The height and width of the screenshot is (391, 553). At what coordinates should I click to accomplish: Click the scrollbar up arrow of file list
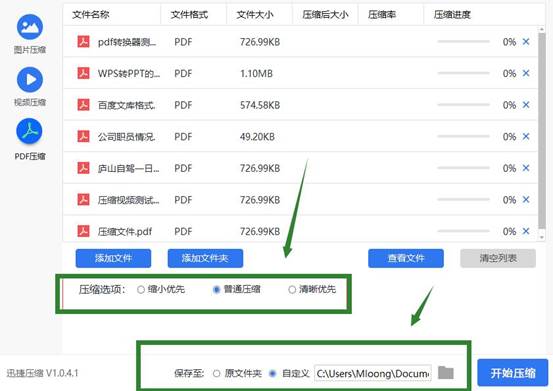click(x=542, y=29)
